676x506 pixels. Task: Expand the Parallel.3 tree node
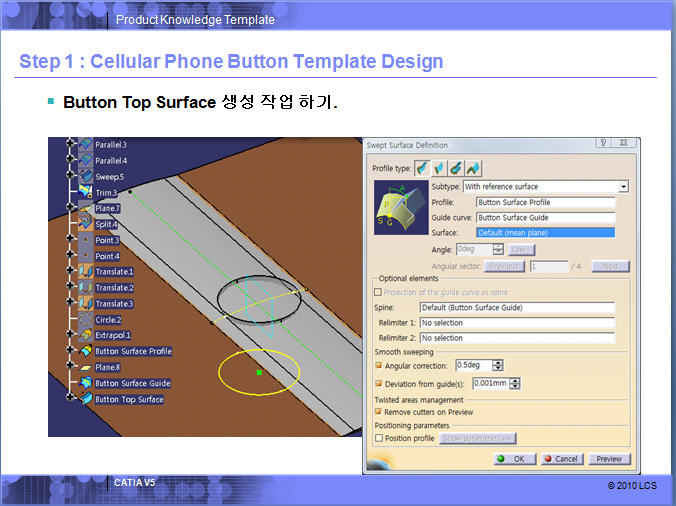(x=72, y=145)
